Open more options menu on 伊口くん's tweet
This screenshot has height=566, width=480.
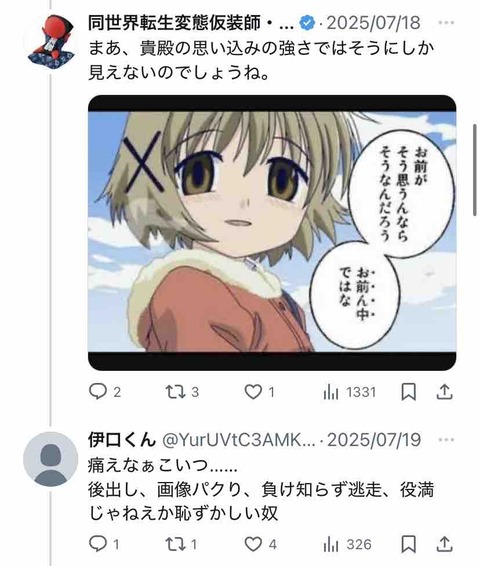coord(446,440)
